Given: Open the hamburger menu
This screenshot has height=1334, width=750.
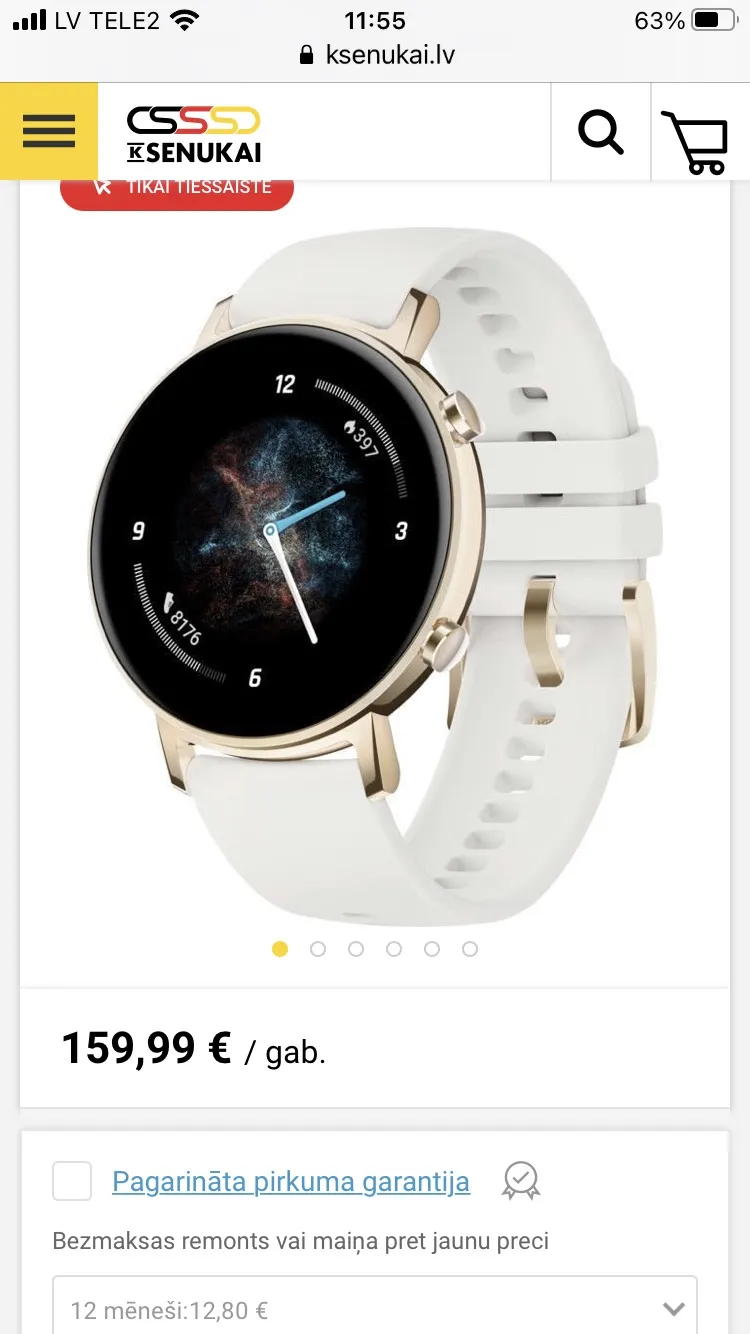Looking at the screenshot, I should coord(49,131).
